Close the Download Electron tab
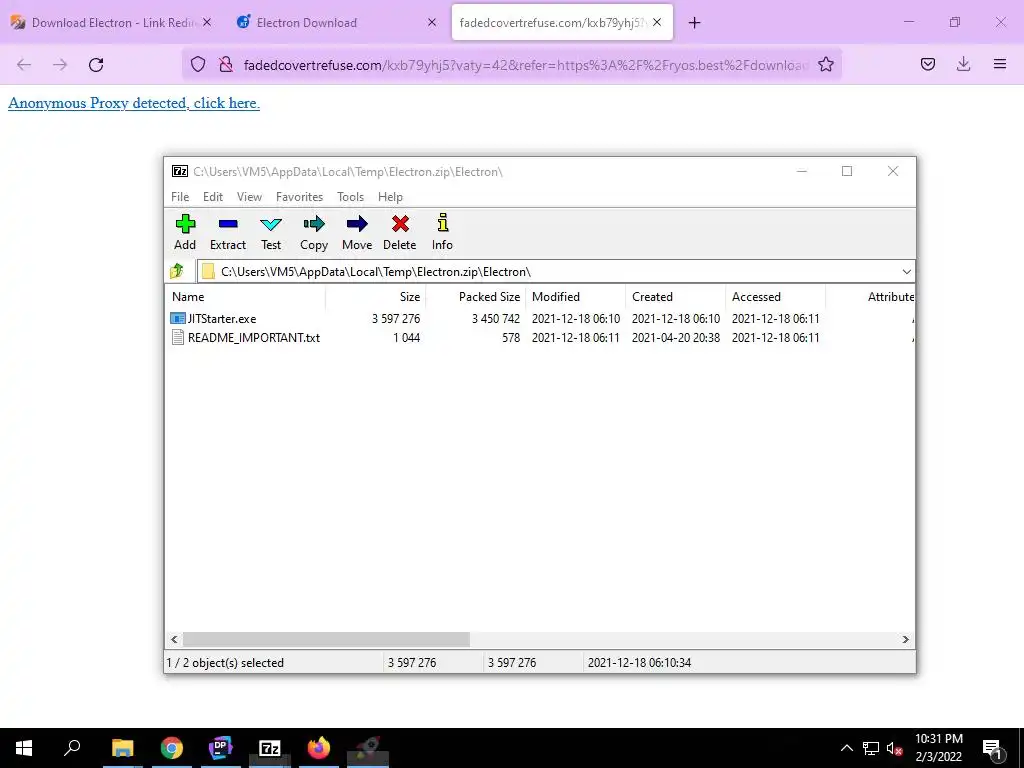The height and width of the screenshot is (768, 1024). (x=206, y=22)
